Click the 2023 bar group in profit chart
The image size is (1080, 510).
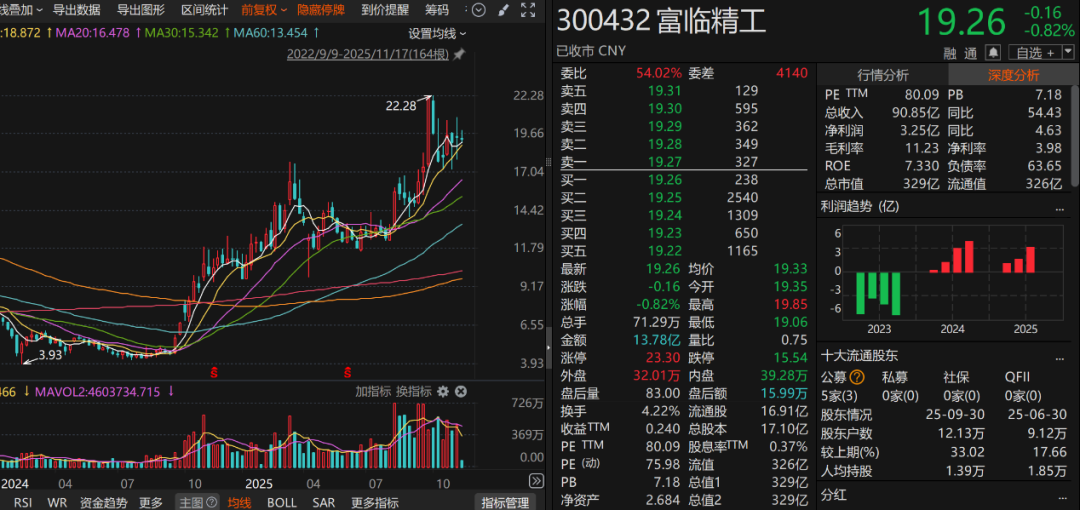(x=879, y=294)
